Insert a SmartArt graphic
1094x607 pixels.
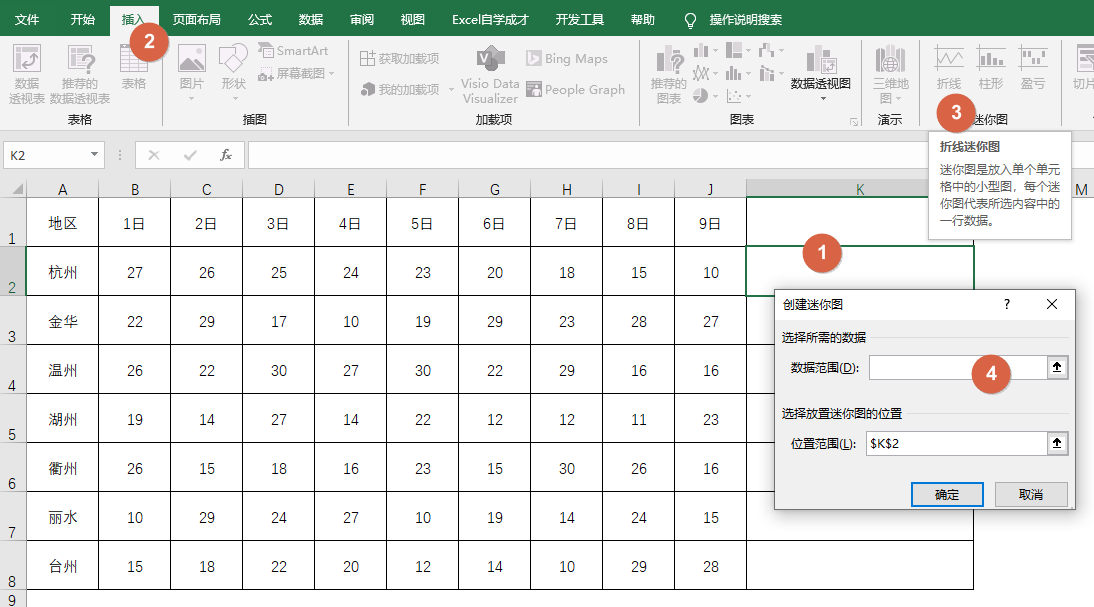click(x=293, y=51)
